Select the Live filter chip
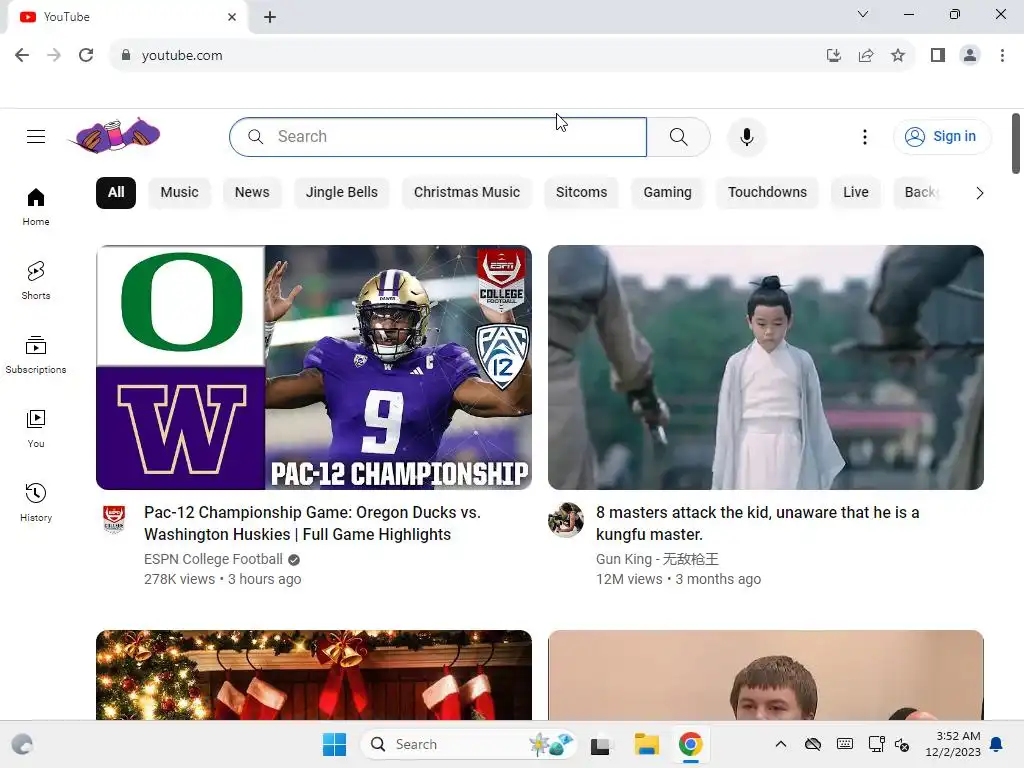Screen dimensions: 1024x768 (856, 193)
